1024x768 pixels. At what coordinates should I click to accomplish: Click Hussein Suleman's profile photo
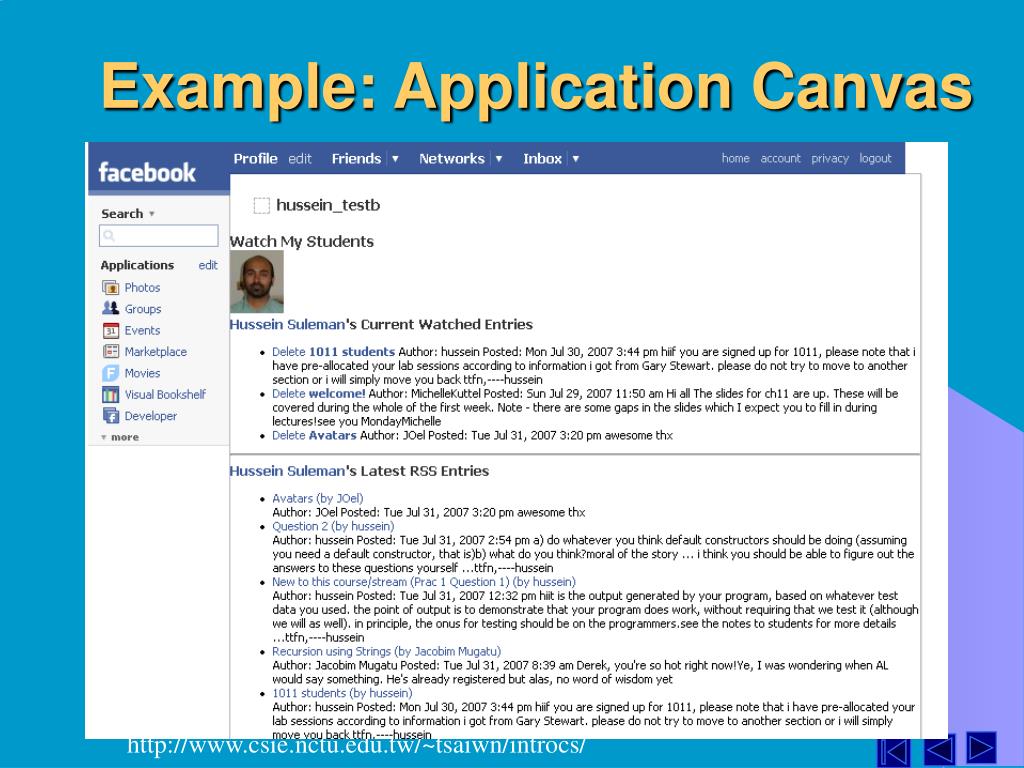pos(257,282)
